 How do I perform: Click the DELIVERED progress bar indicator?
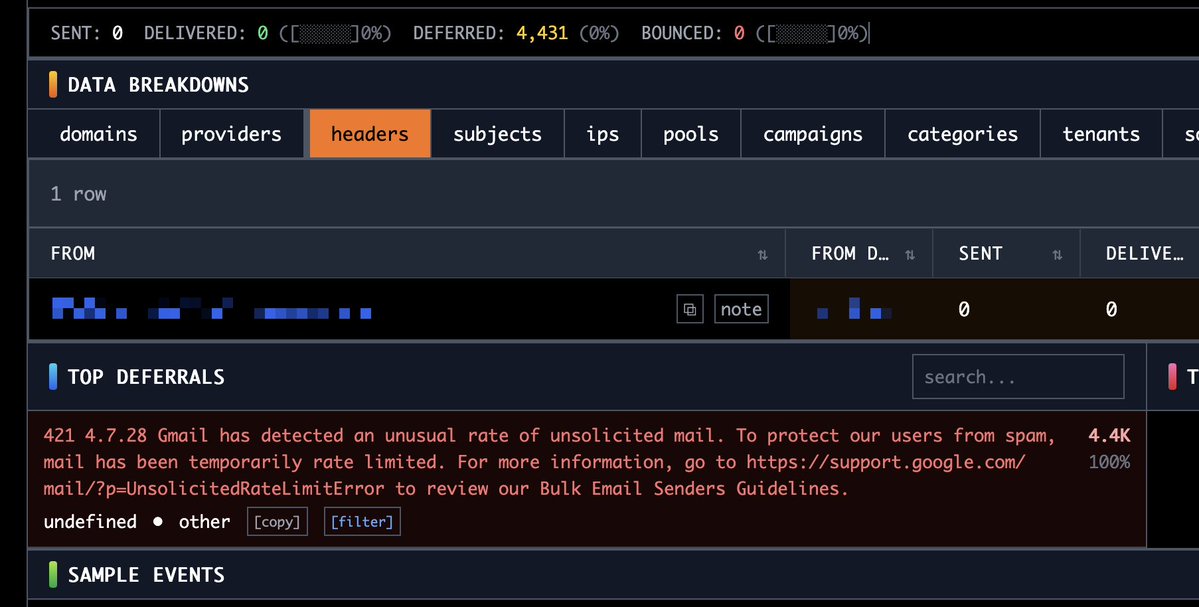click(x=327, y=33)
